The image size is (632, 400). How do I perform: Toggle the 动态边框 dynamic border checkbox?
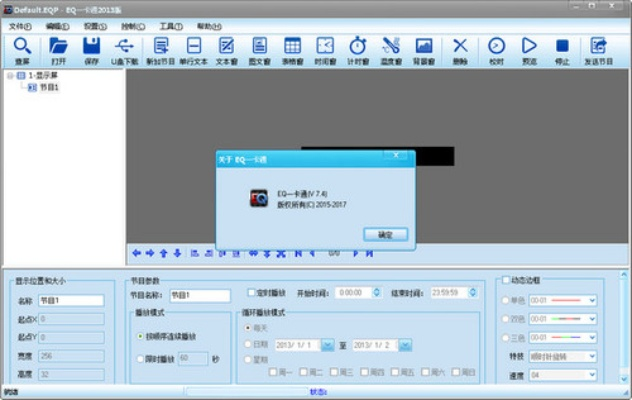(x=503, y=280)
